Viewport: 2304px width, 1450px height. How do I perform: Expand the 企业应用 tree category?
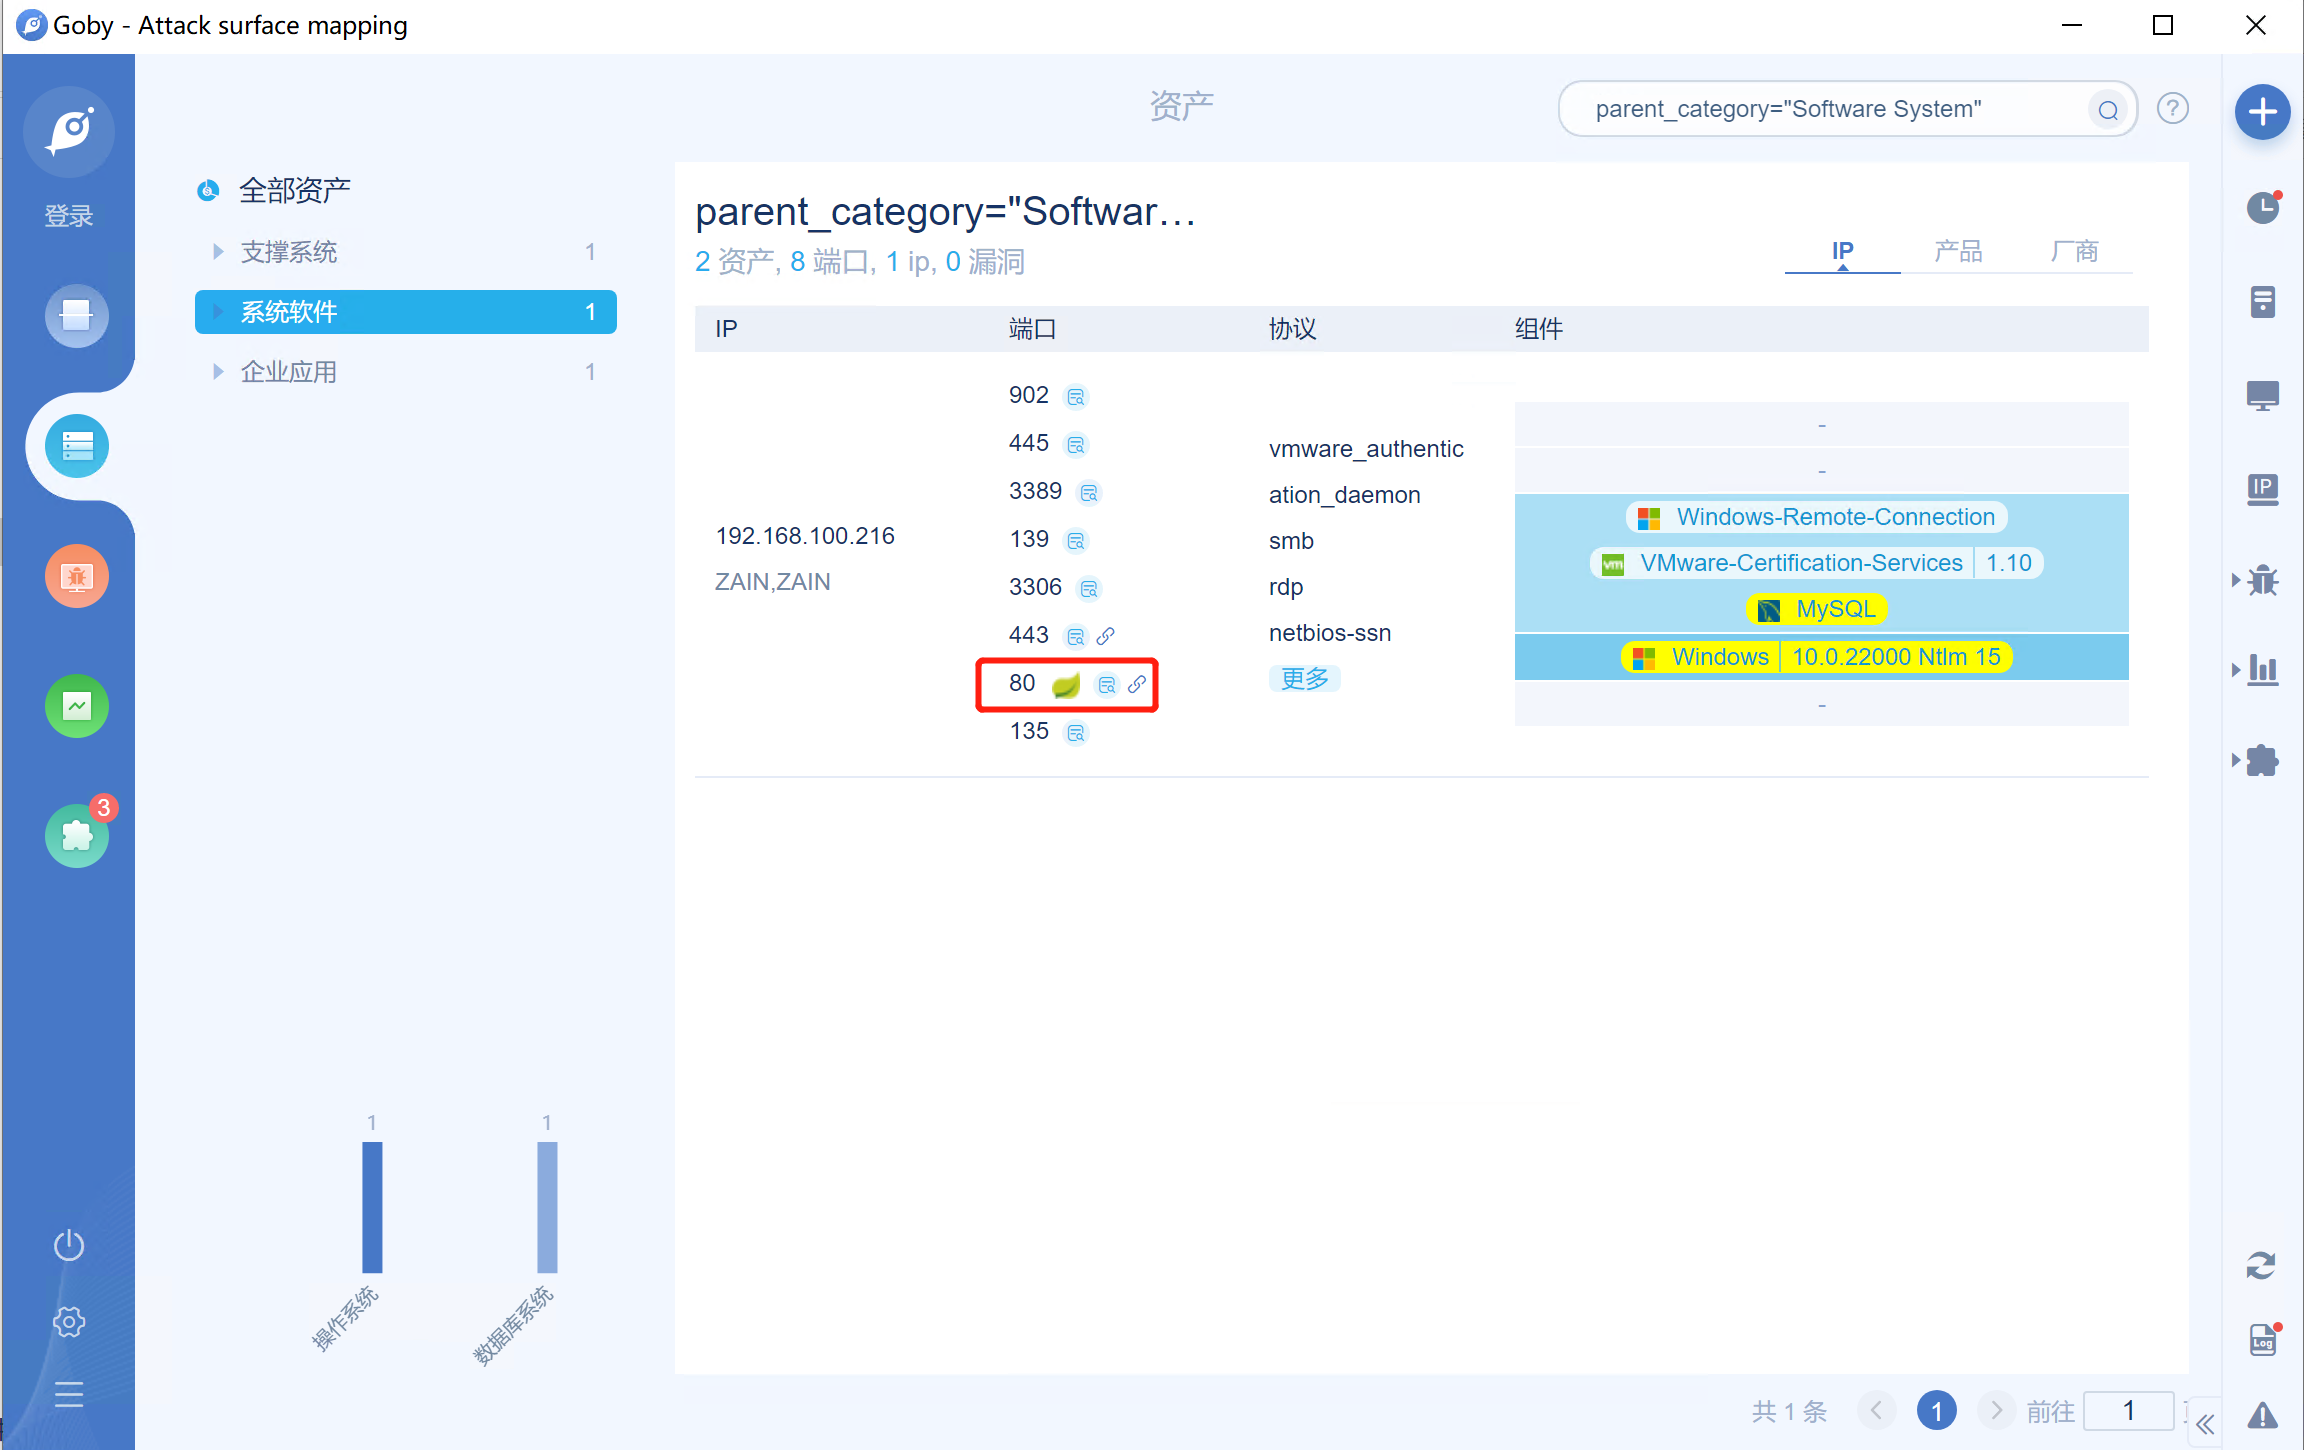coord(217,372)
